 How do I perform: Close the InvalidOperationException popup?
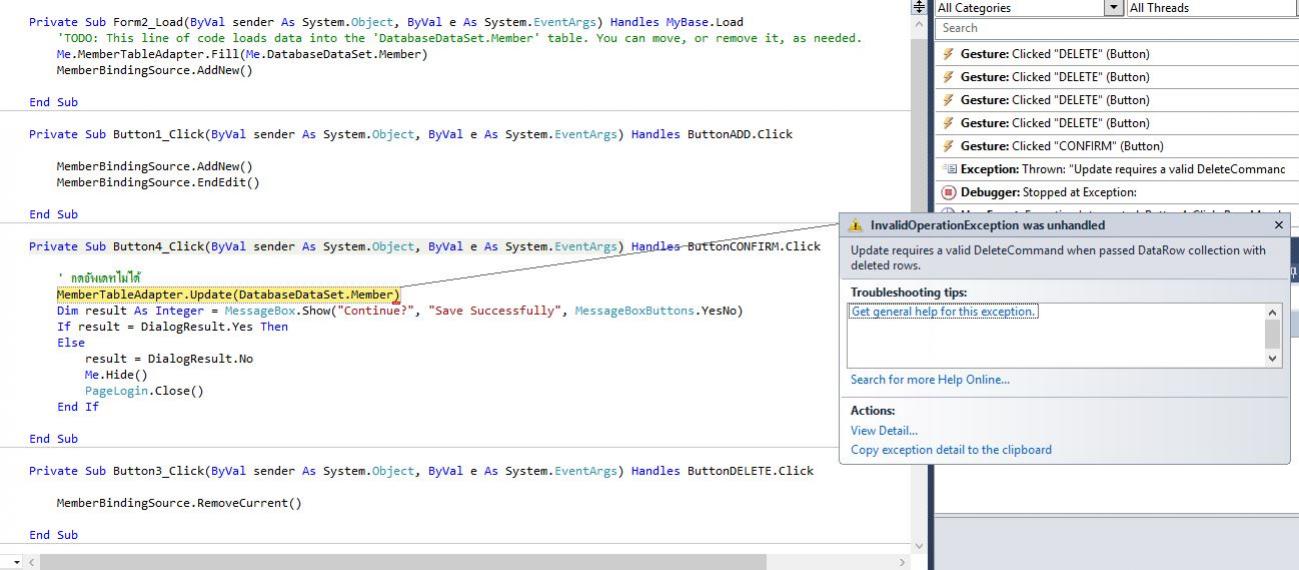1279,226
